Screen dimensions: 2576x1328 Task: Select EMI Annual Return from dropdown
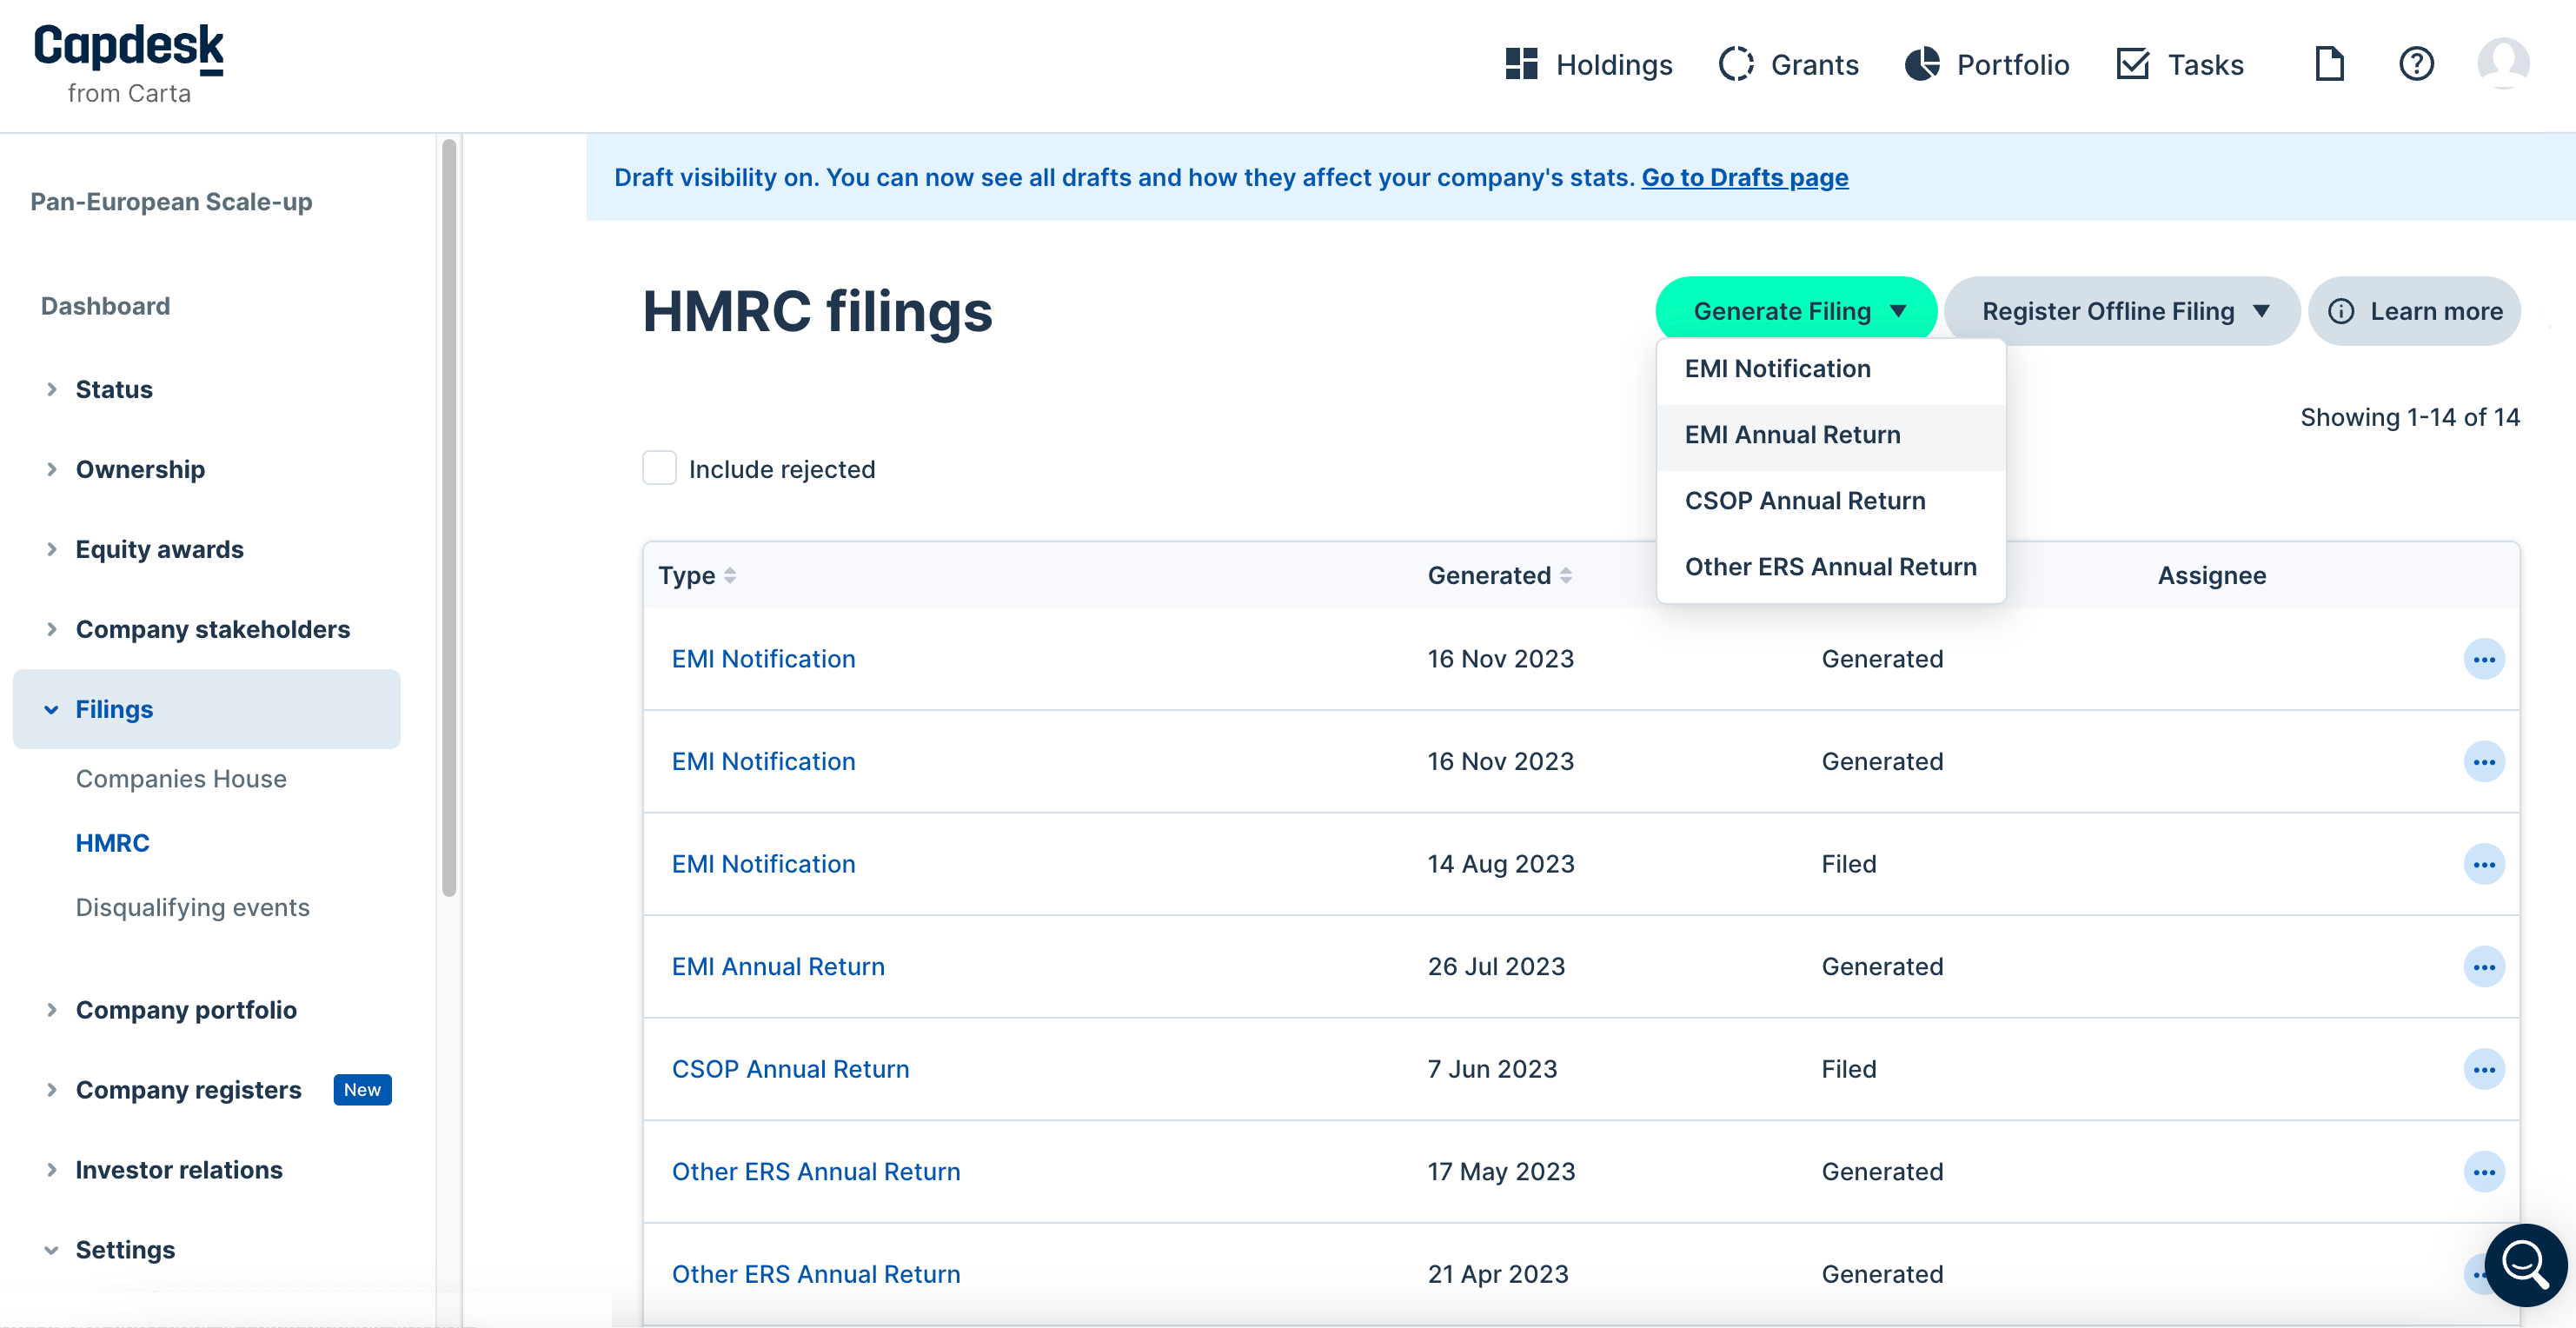click(1792, 435)
